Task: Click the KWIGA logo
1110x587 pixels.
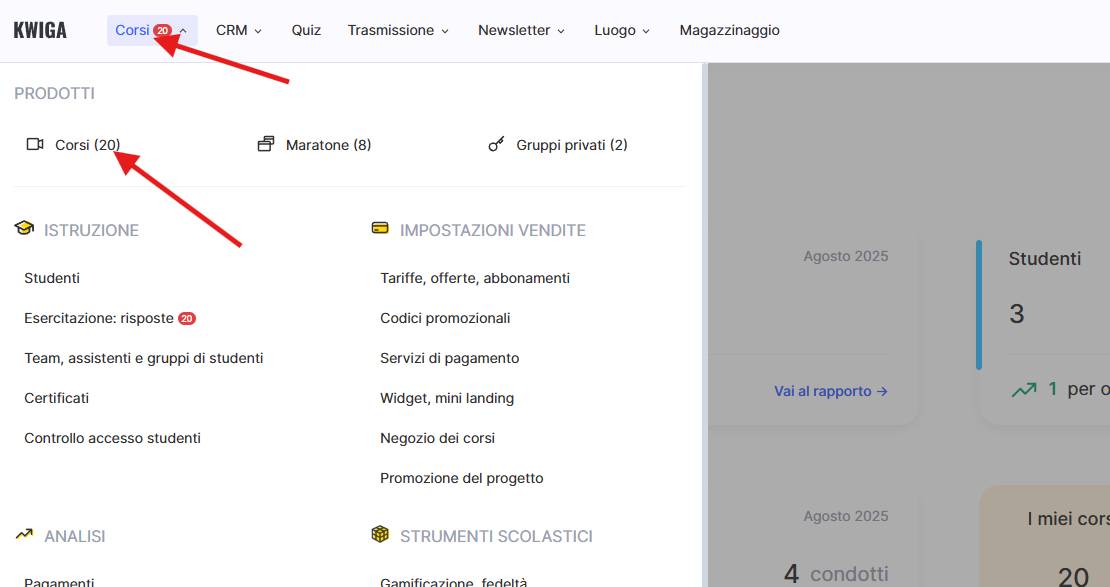Action: 40,30
